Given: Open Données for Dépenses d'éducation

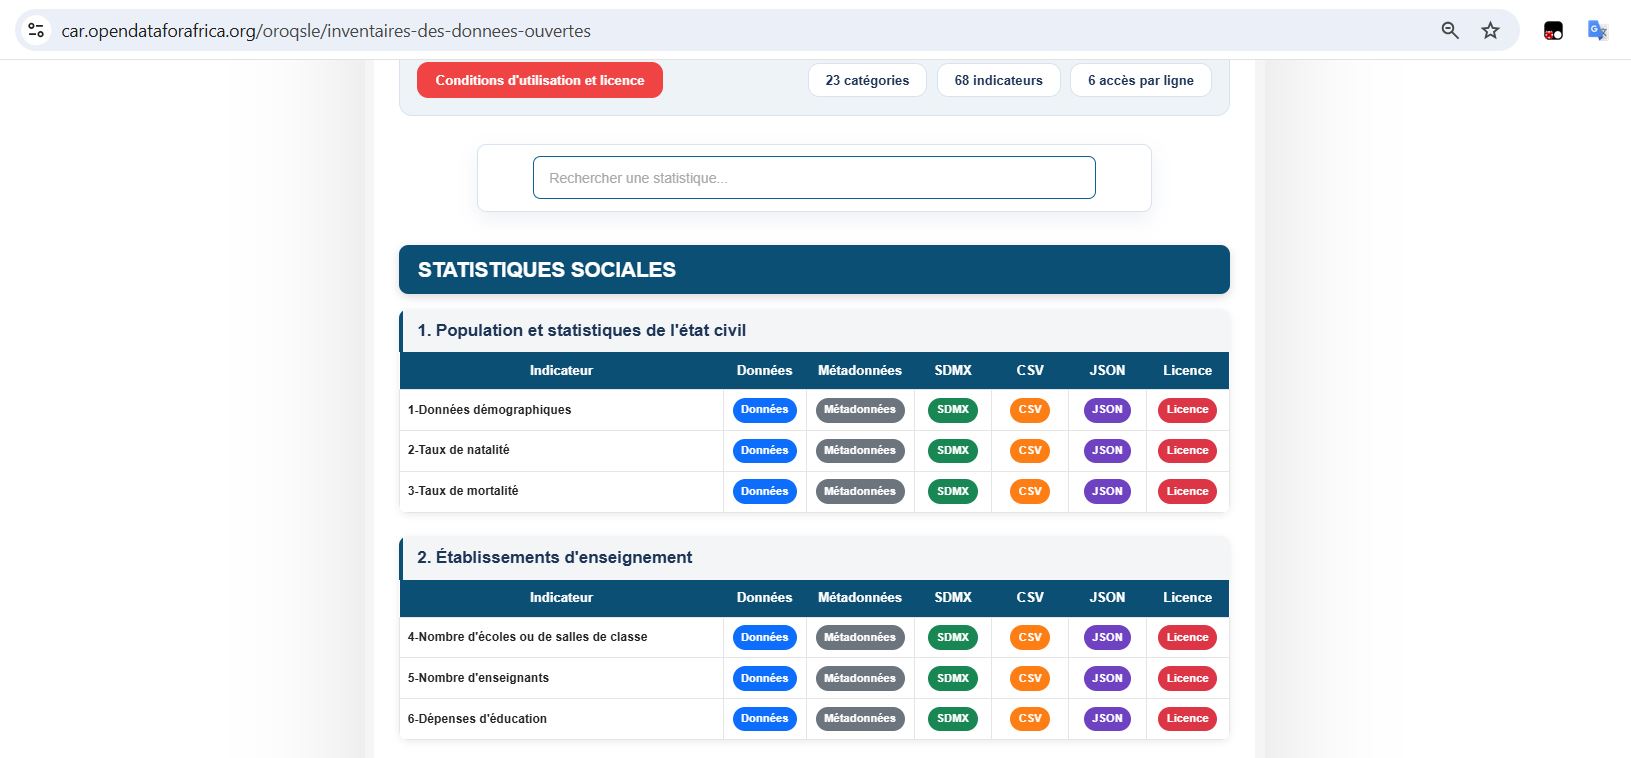Looking at the screenshot, I should coord(765,719).
